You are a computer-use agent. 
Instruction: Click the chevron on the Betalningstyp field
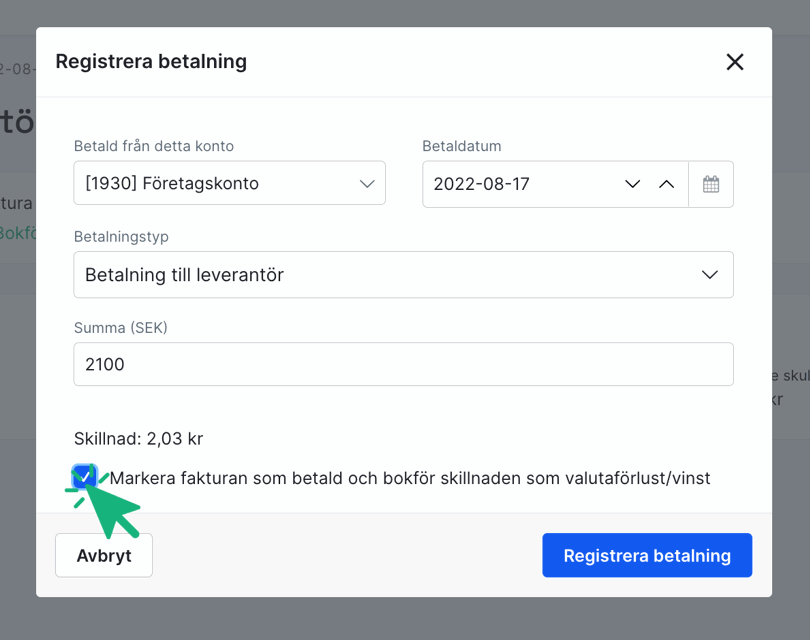click(x=710, y=274)
